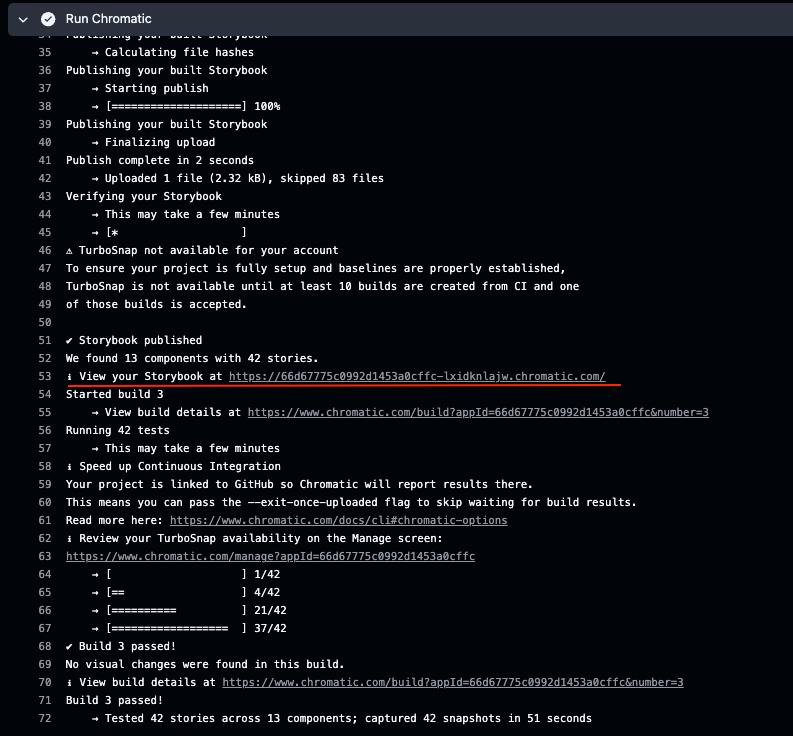
Task: Open the Storybook URL on line 53
Action: tap(417, 376)
